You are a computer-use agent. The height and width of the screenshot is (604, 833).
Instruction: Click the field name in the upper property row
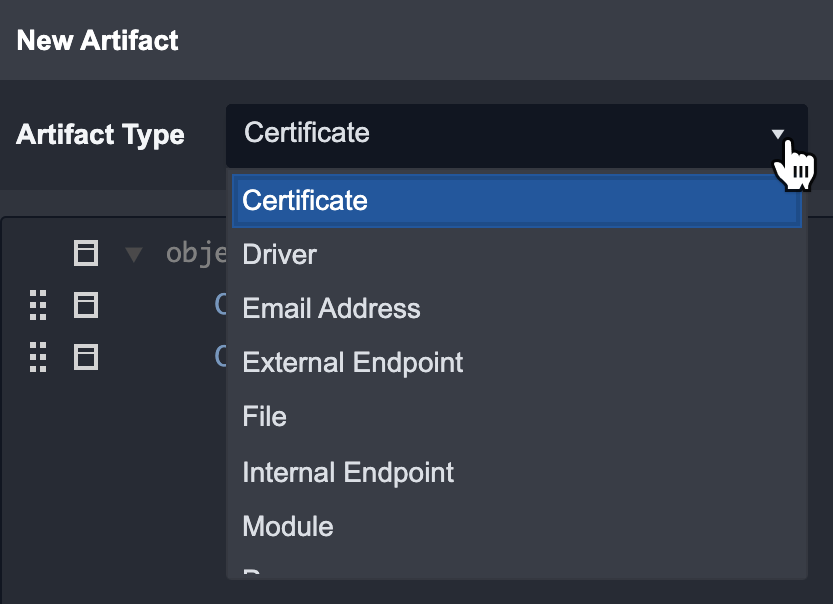pyautogui.click(x=220, y=304)
